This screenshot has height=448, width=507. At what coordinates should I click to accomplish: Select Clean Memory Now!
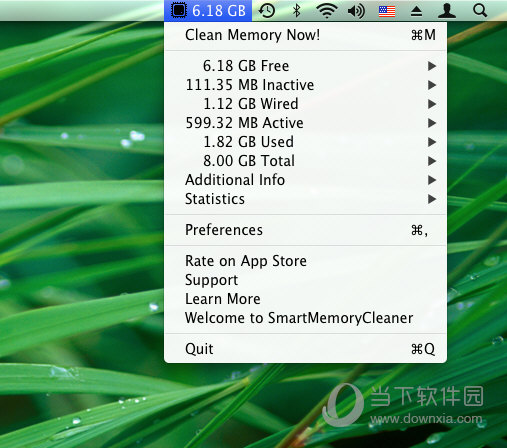305,35
